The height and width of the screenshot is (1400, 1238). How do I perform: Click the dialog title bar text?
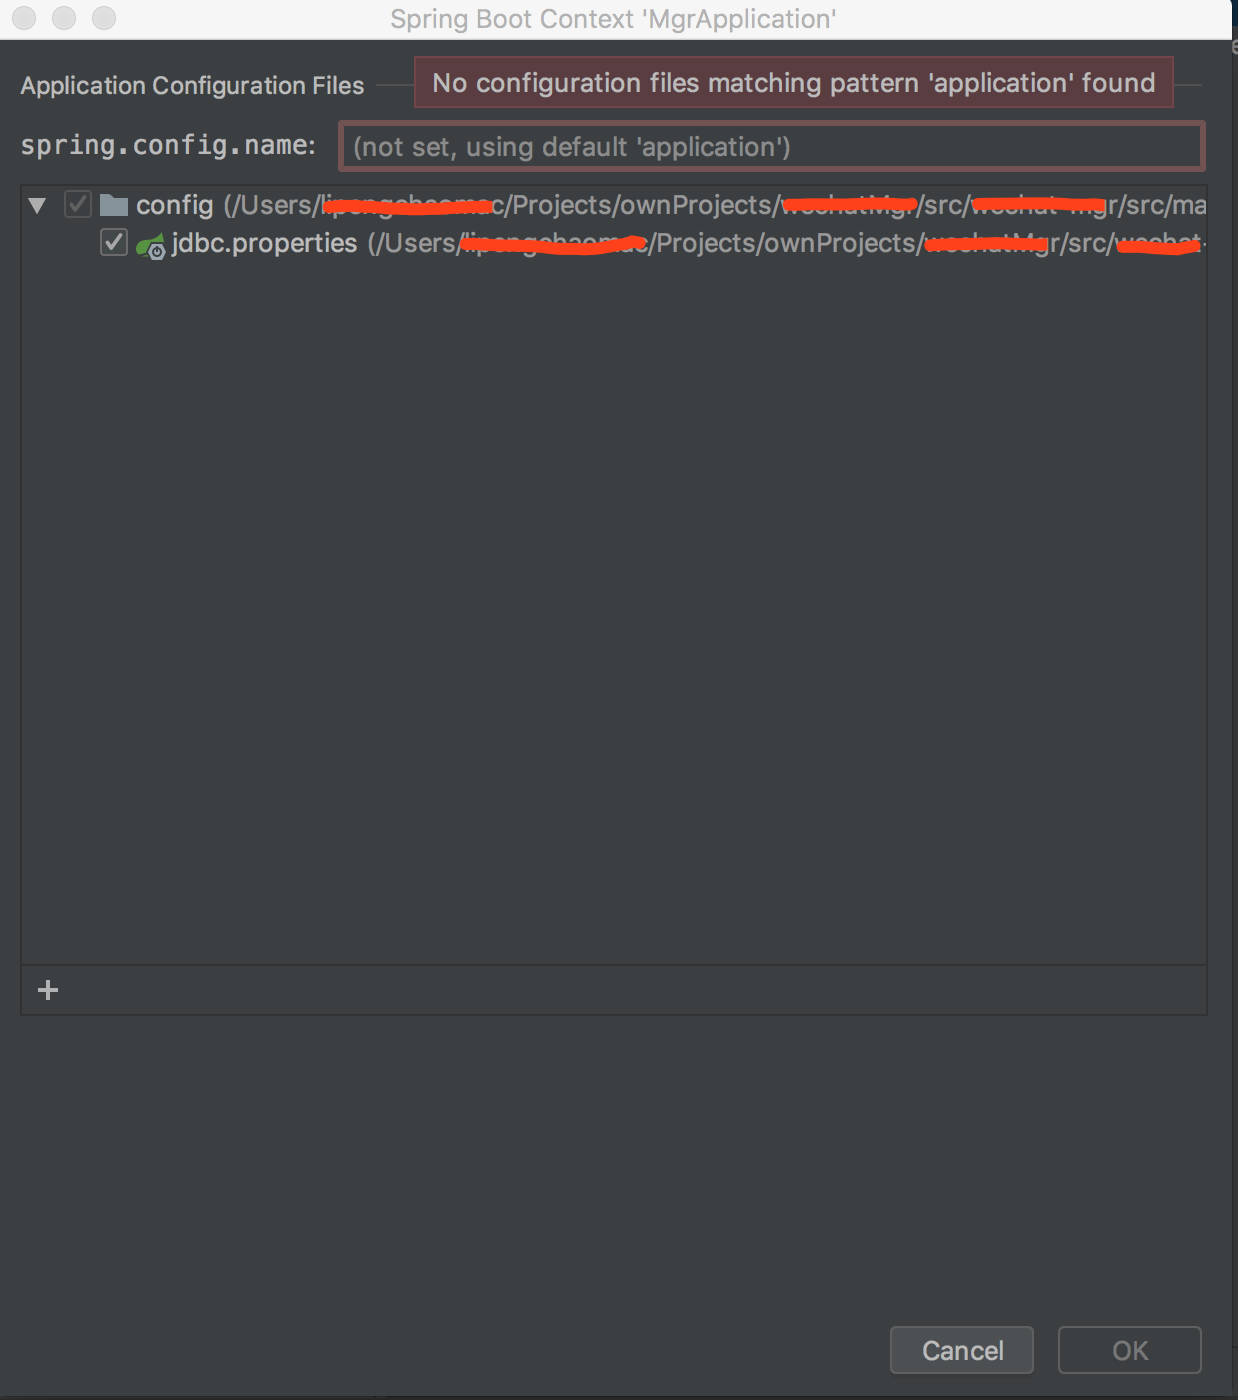(x=613, y=18)
